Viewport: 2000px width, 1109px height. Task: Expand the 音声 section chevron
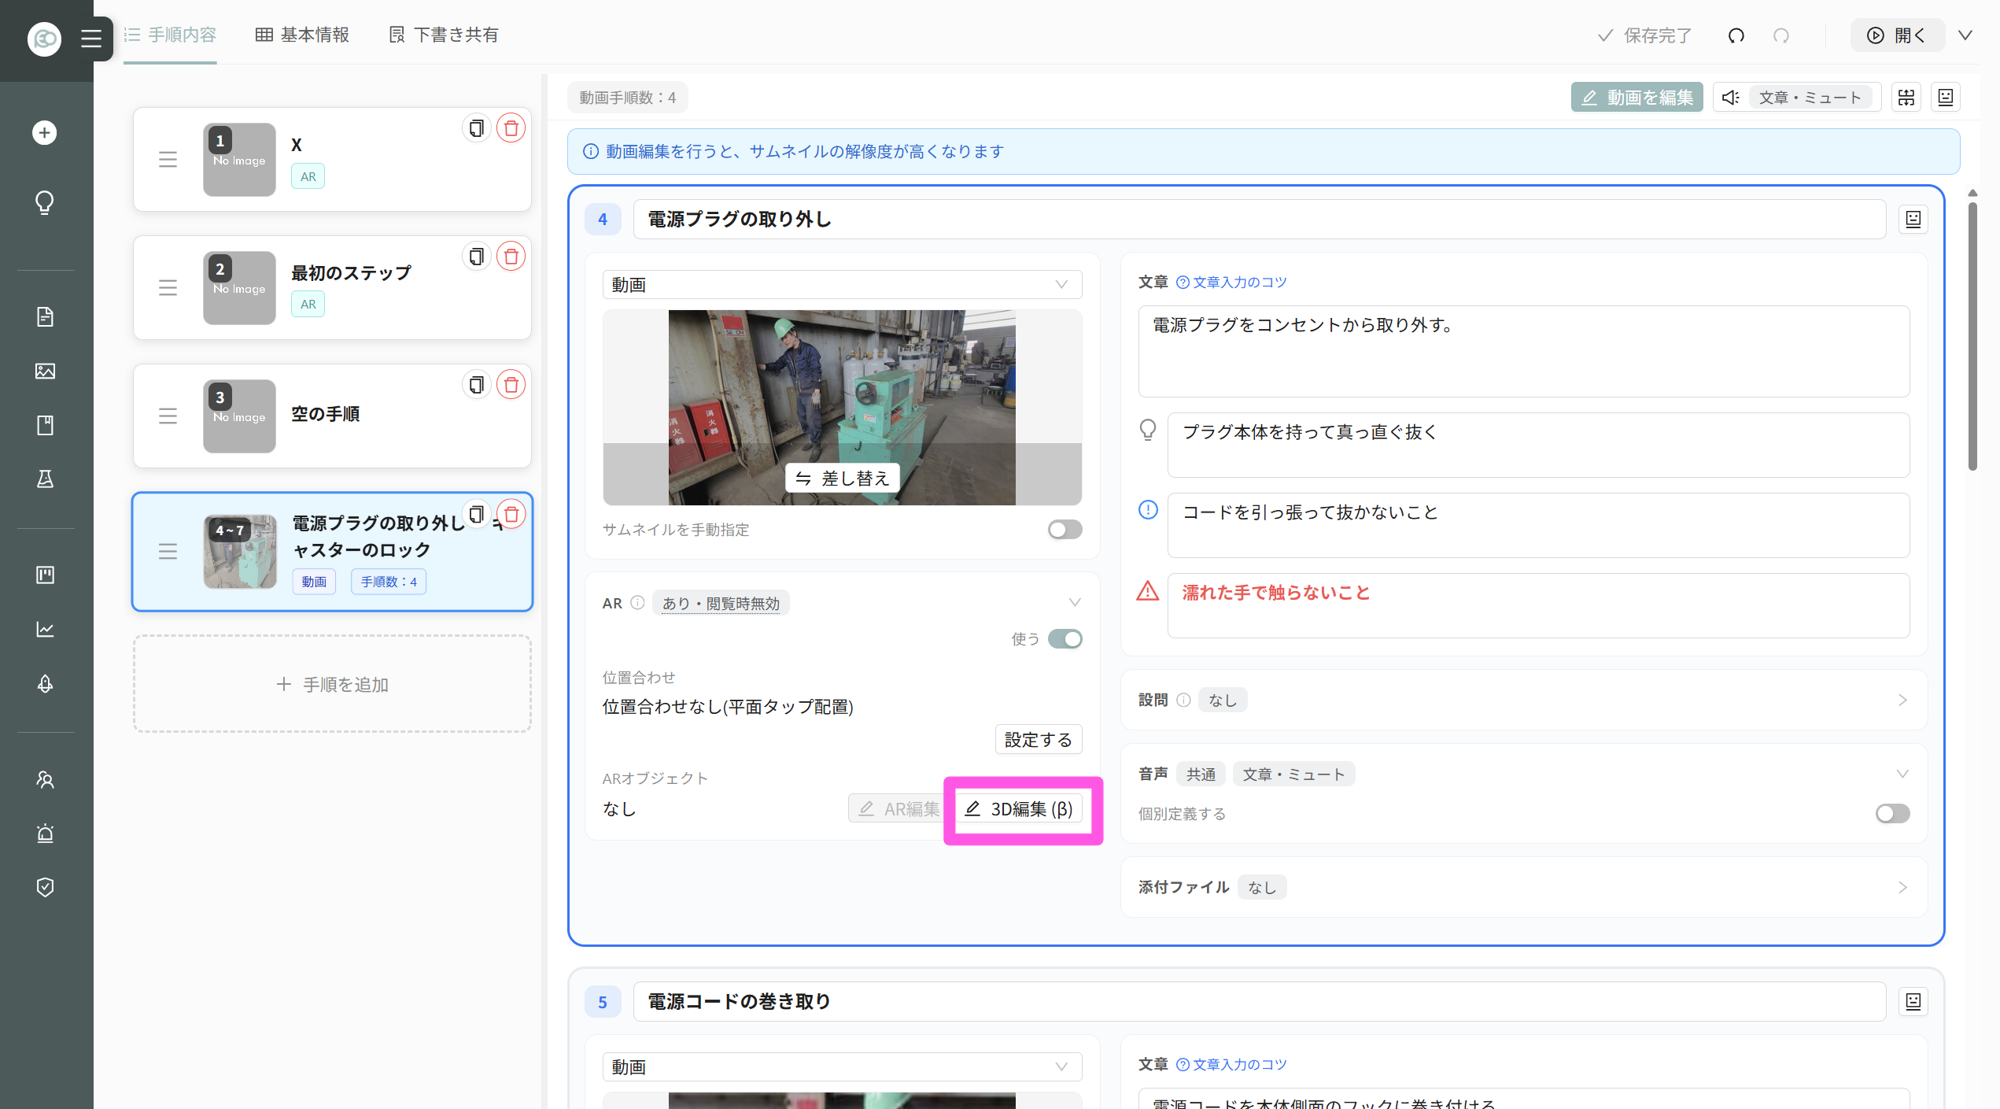tap(1902, 774)
